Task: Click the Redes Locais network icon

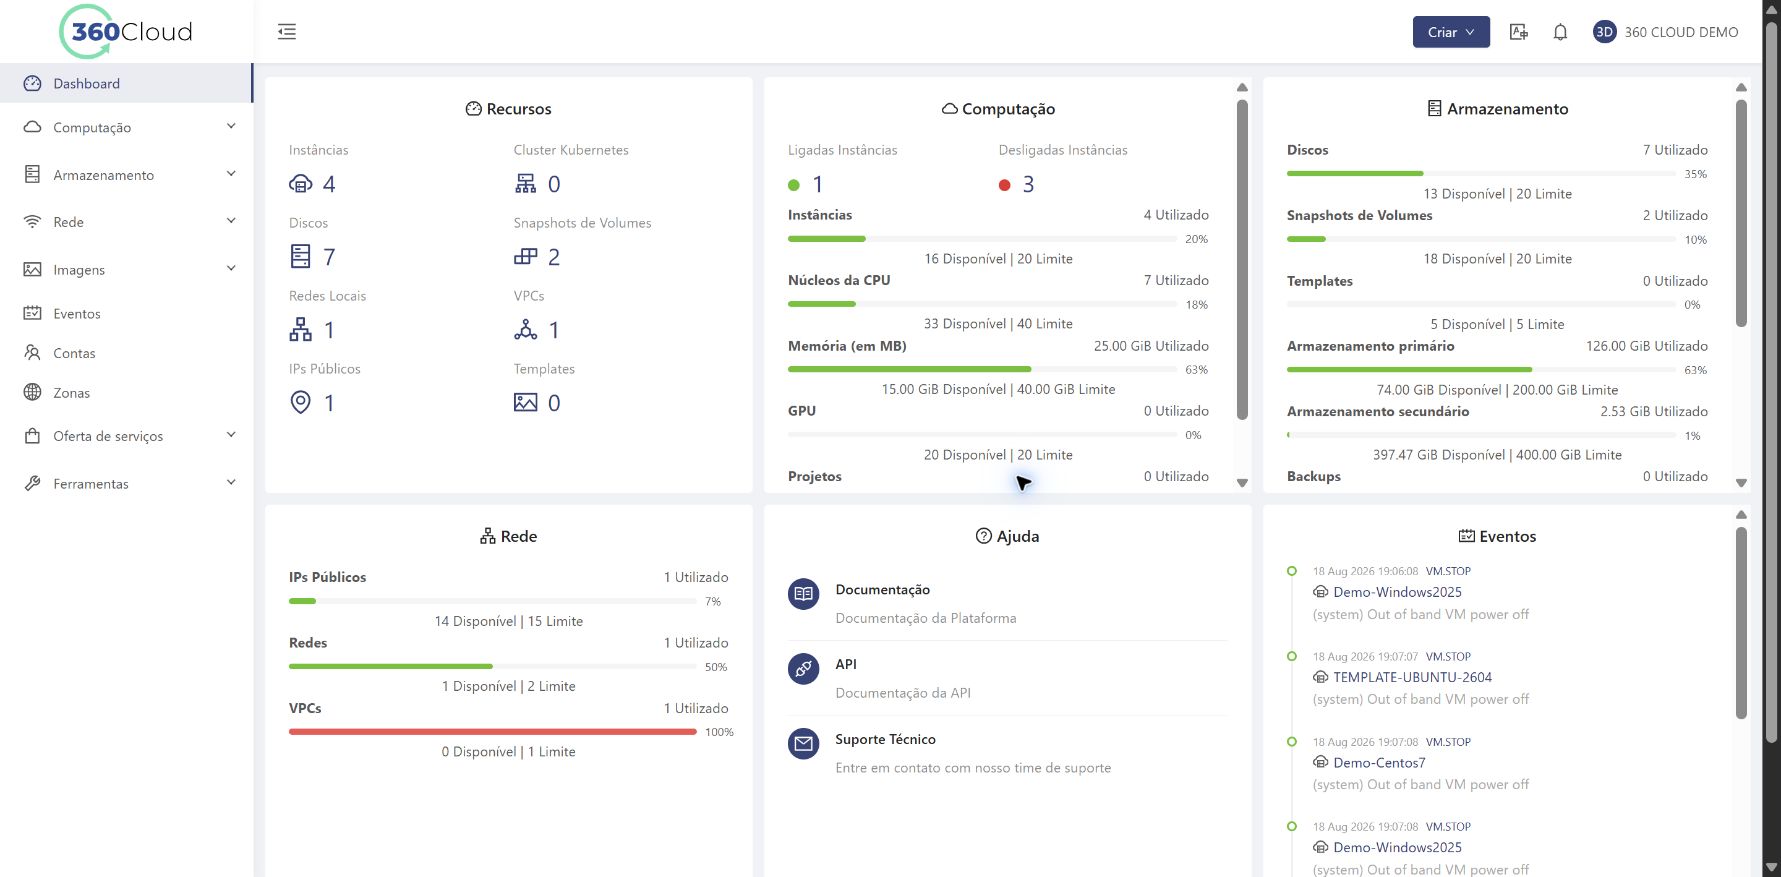Action: [300, 330]
